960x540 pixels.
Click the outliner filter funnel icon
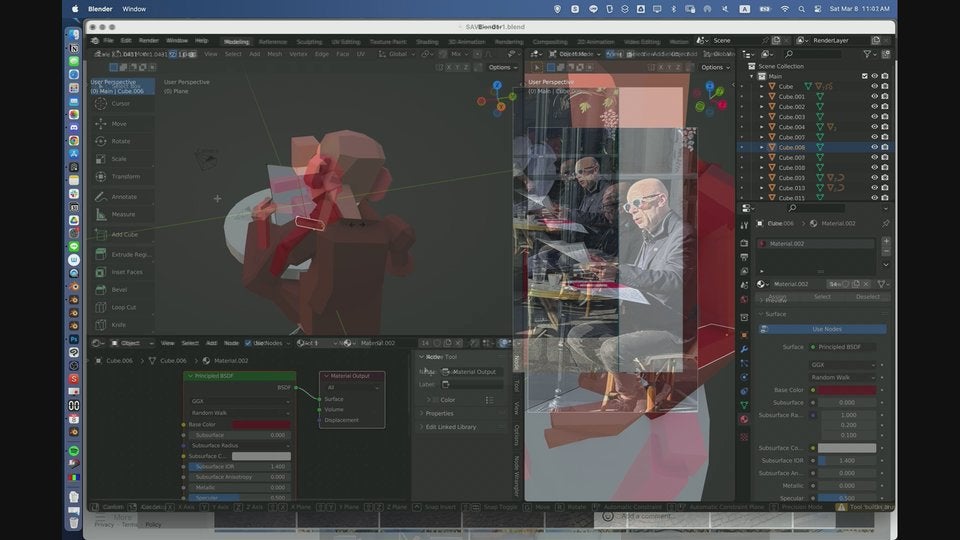pos(867,54)
